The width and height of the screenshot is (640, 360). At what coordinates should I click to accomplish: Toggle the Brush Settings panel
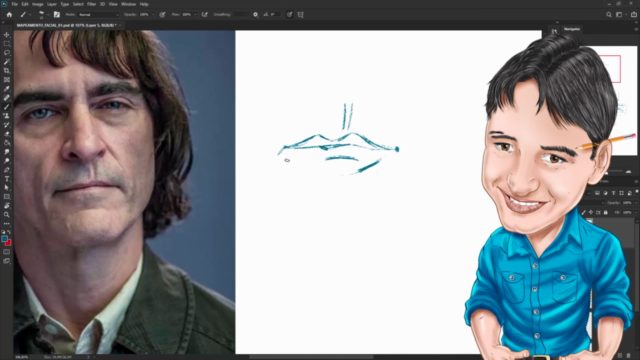[x=57, y=15]
